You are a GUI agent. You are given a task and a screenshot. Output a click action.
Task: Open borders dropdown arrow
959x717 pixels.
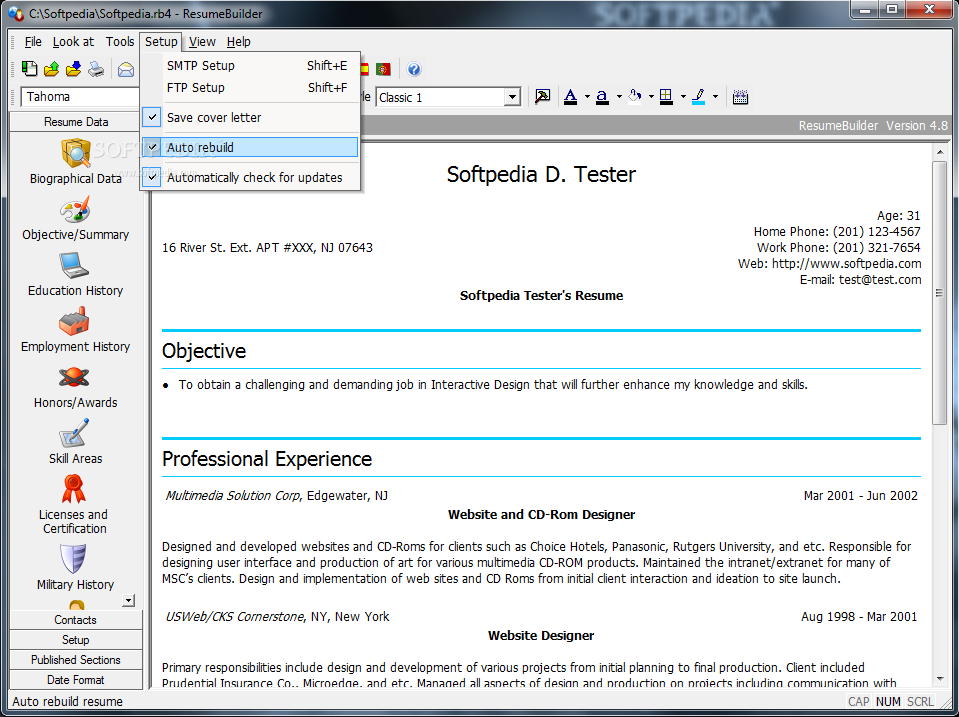683,97
